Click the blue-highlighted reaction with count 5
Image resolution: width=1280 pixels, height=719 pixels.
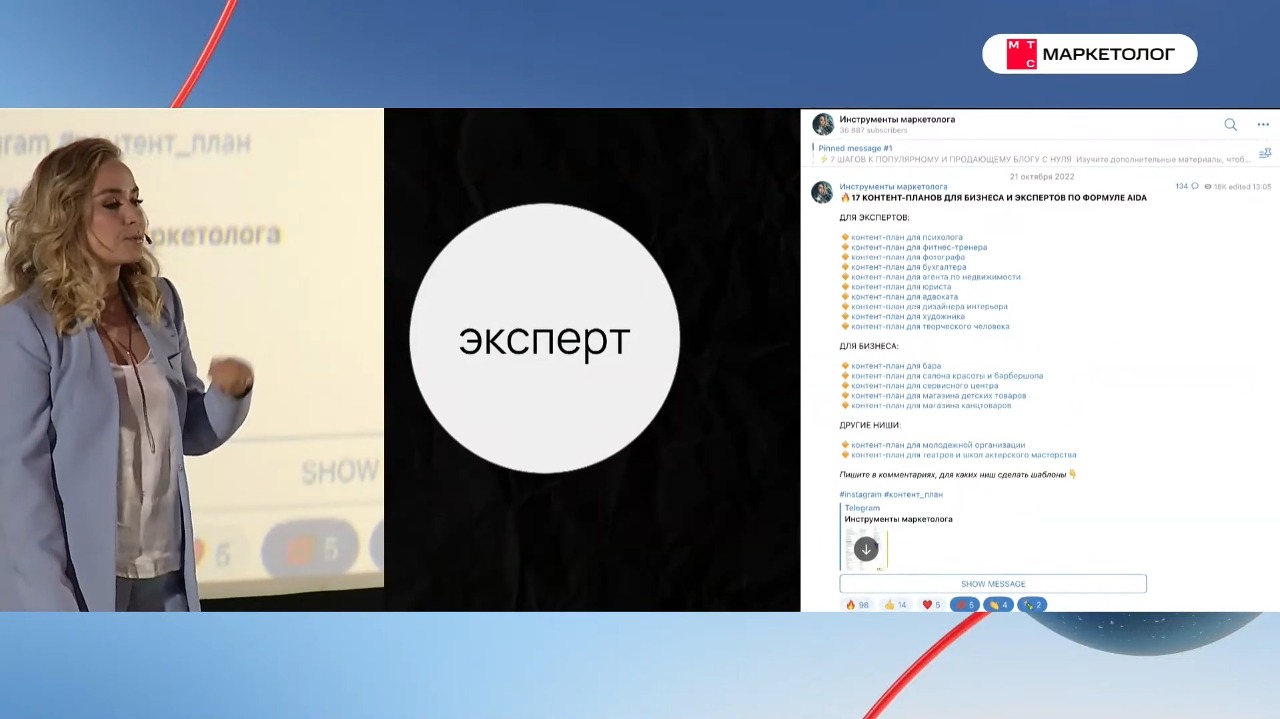click(x=964, y=605)
